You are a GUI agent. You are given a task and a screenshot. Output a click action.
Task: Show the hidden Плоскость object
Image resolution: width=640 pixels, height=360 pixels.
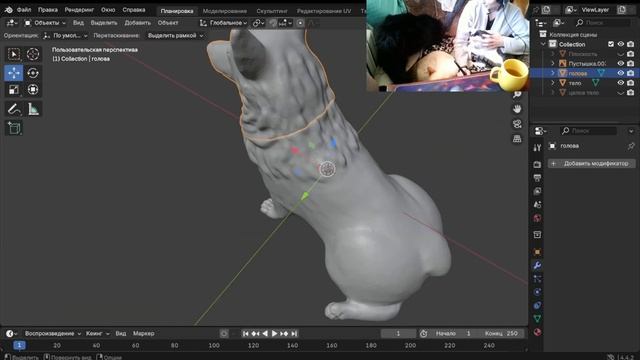[x=621, y=54]
